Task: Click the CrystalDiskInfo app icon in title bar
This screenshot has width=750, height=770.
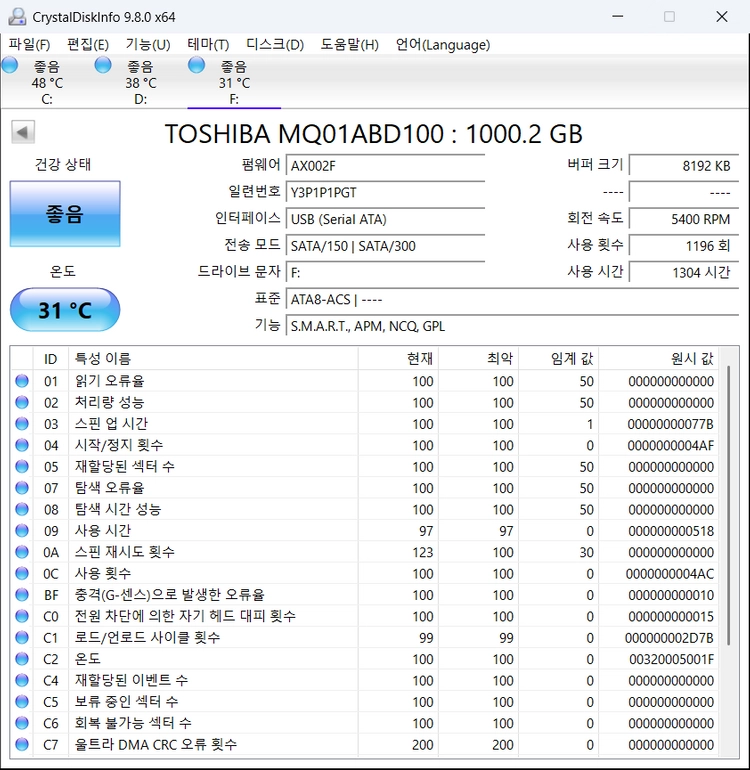Action: click(17, 17)
